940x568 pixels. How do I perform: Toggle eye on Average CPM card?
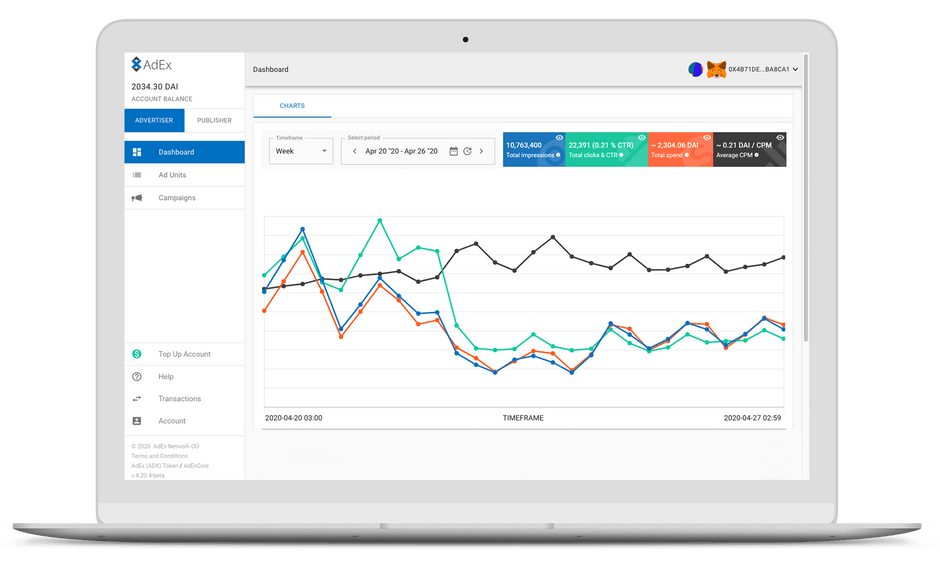tap(780, 138)
